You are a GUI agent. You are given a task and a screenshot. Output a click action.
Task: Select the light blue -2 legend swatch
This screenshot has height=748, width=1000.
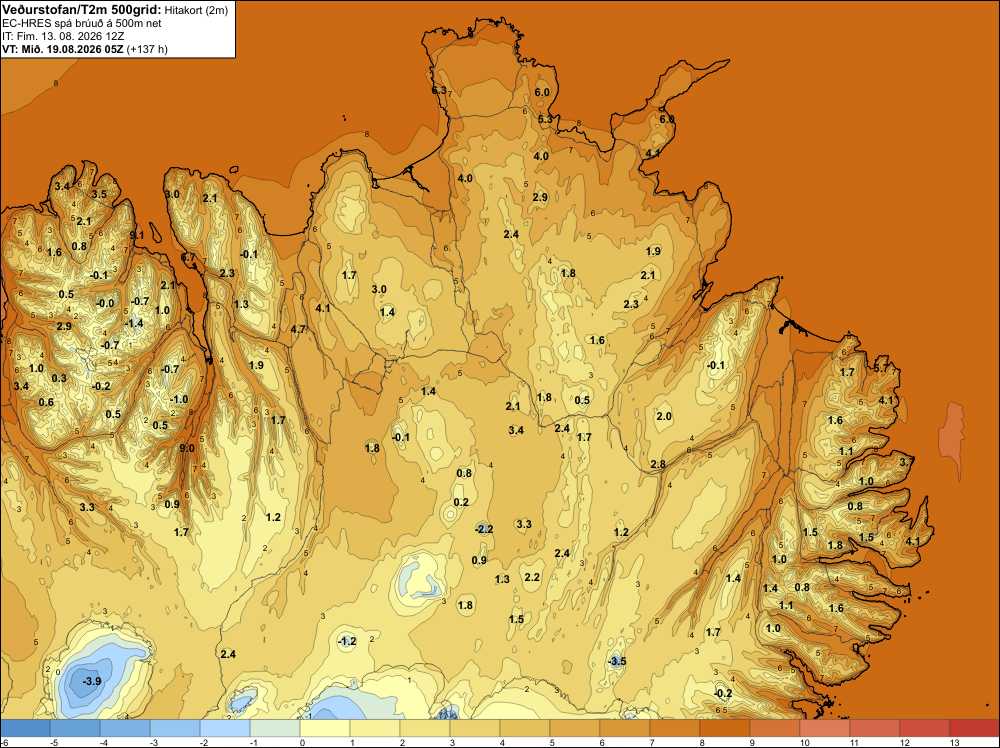pos(224,728)
